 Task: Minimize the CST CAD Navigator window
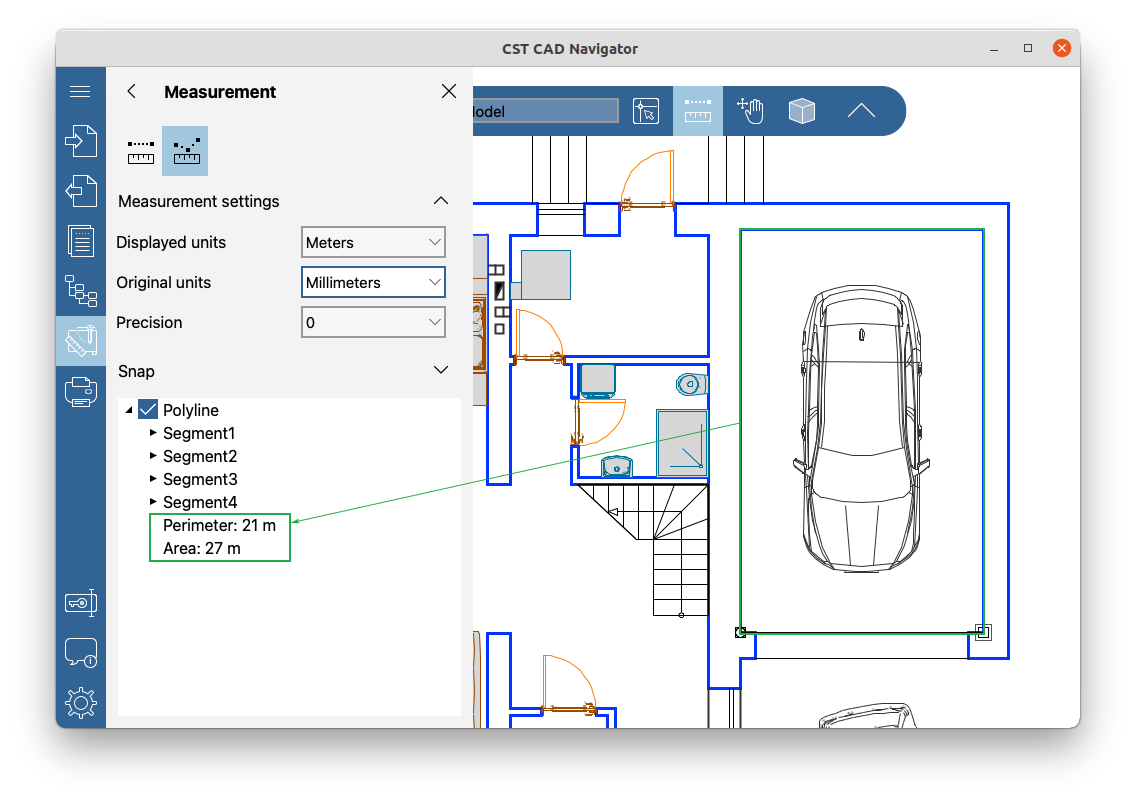pos(994,49)
